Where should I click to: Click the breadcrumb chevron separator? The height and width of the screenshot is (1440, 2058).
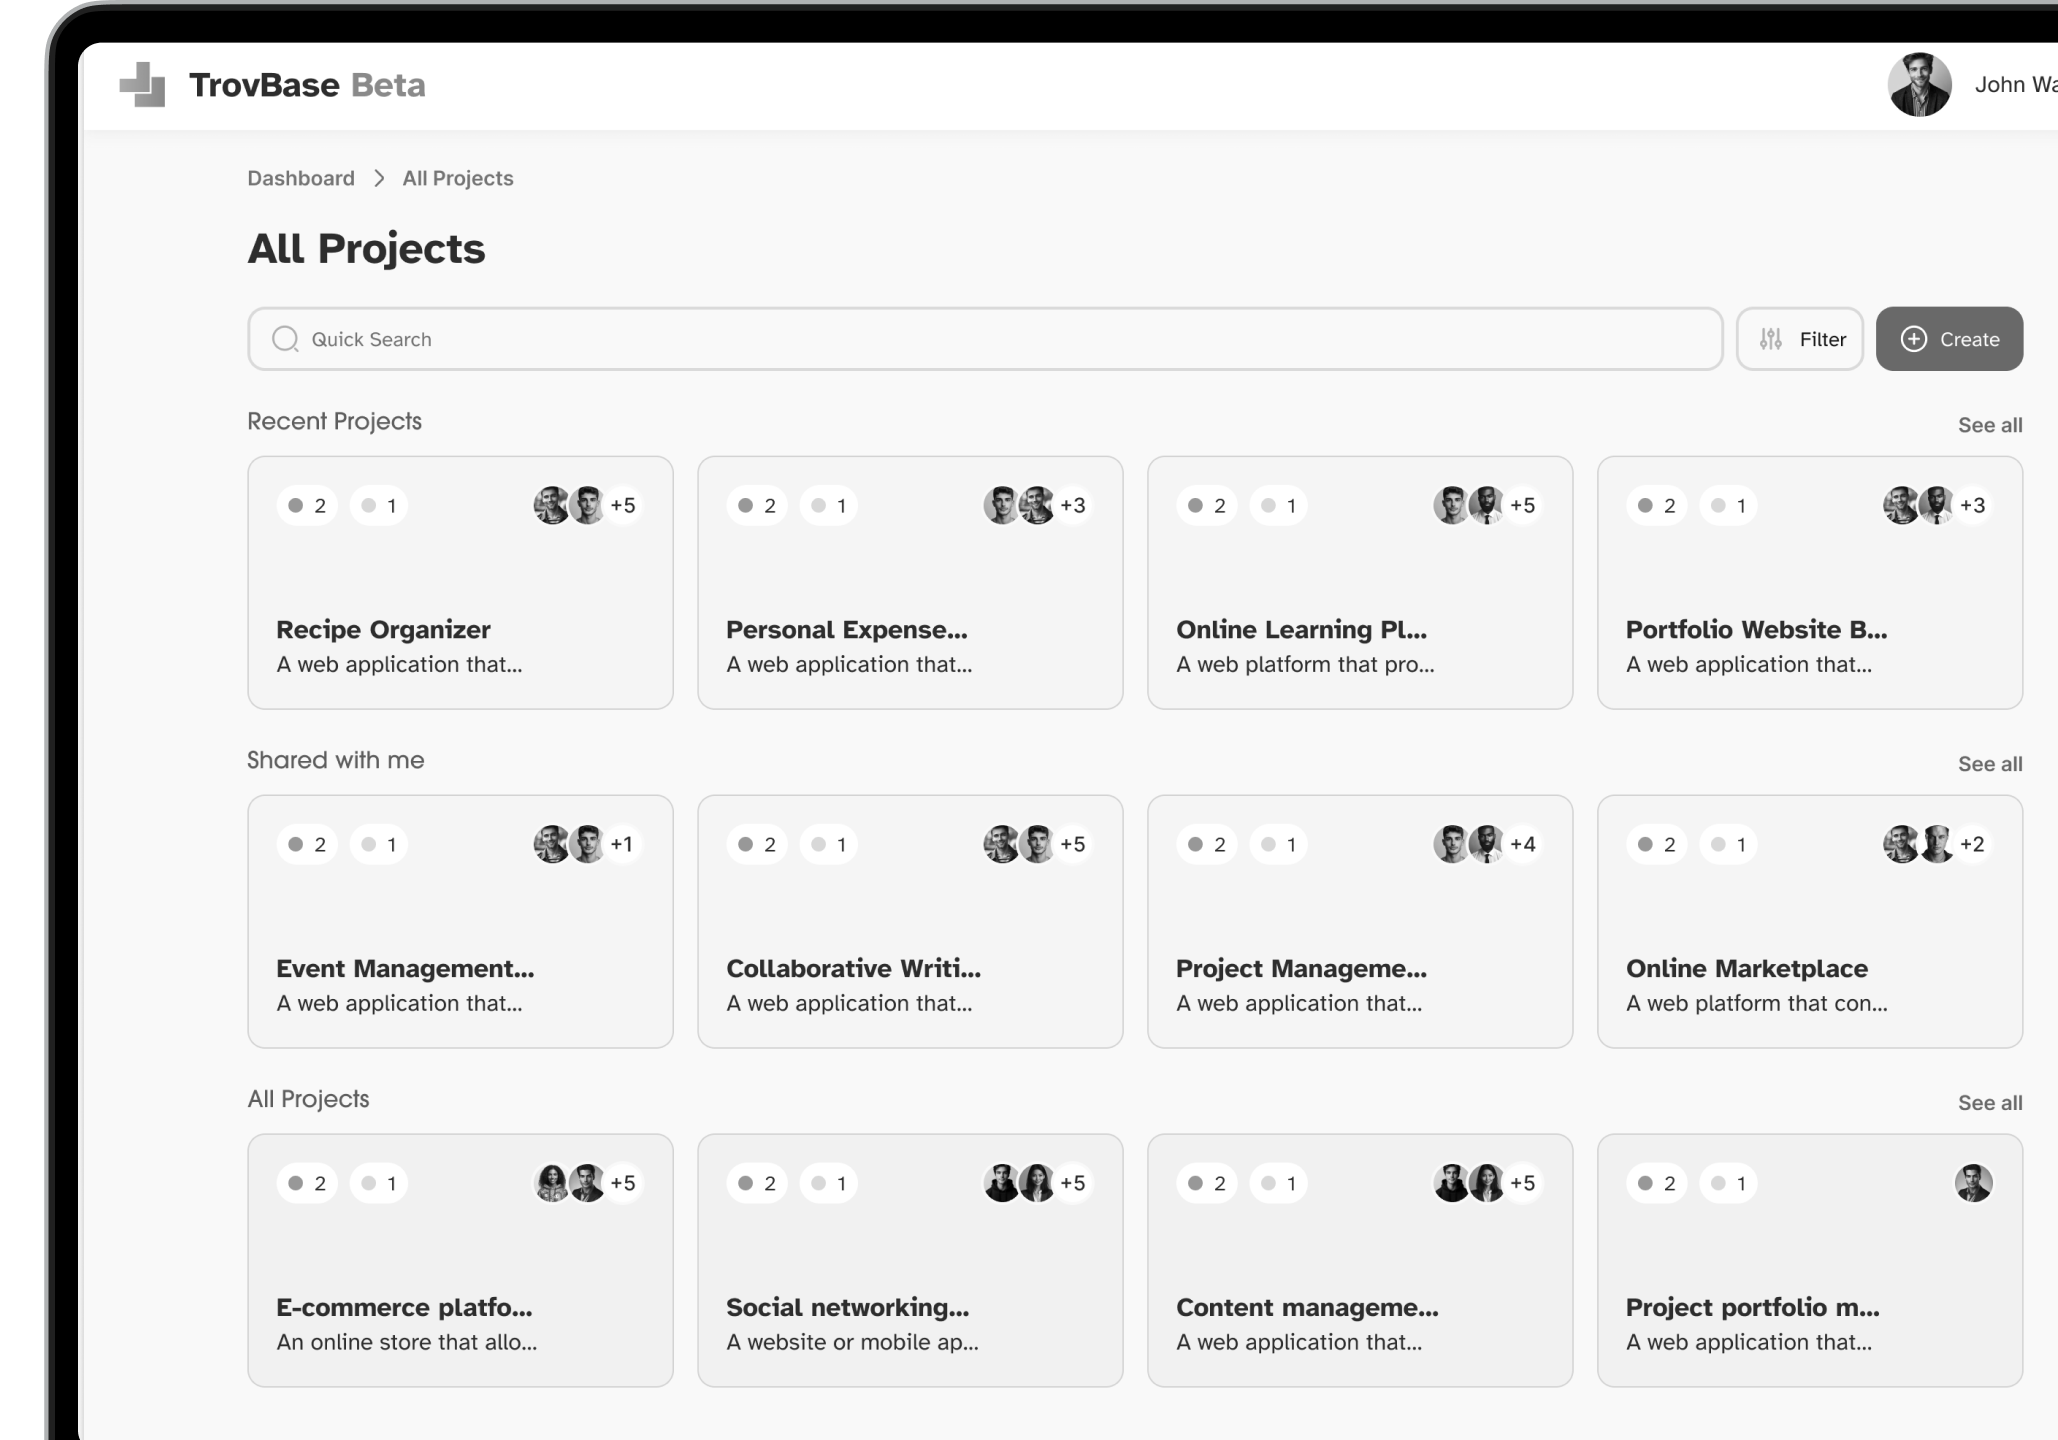(379, 178)
